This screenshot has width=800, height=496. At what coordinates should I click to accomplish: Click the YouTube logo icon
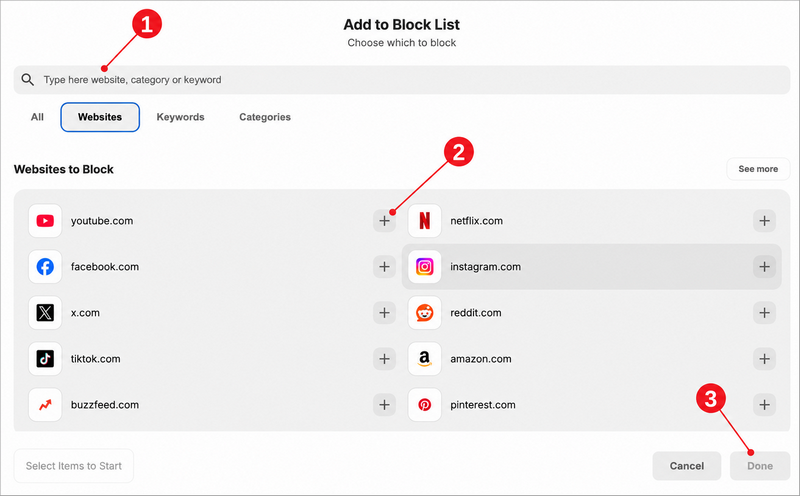(45, 221)
